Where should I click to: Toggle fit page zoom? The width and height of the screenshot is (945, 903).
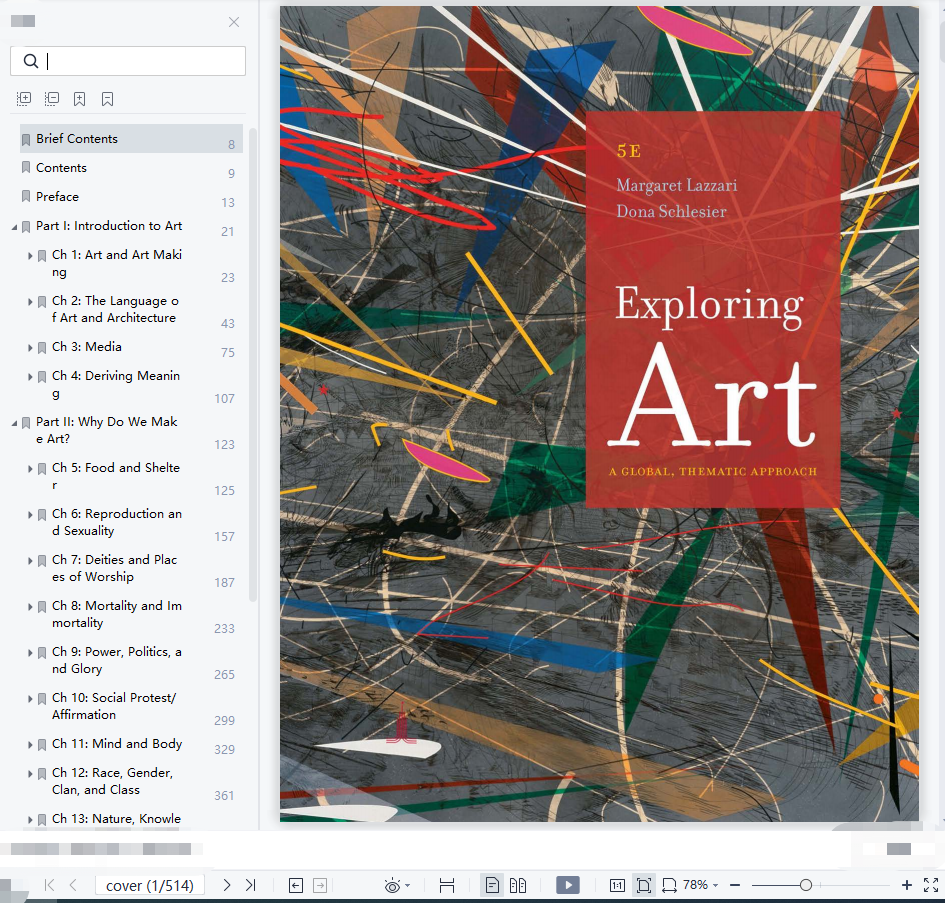644,885
